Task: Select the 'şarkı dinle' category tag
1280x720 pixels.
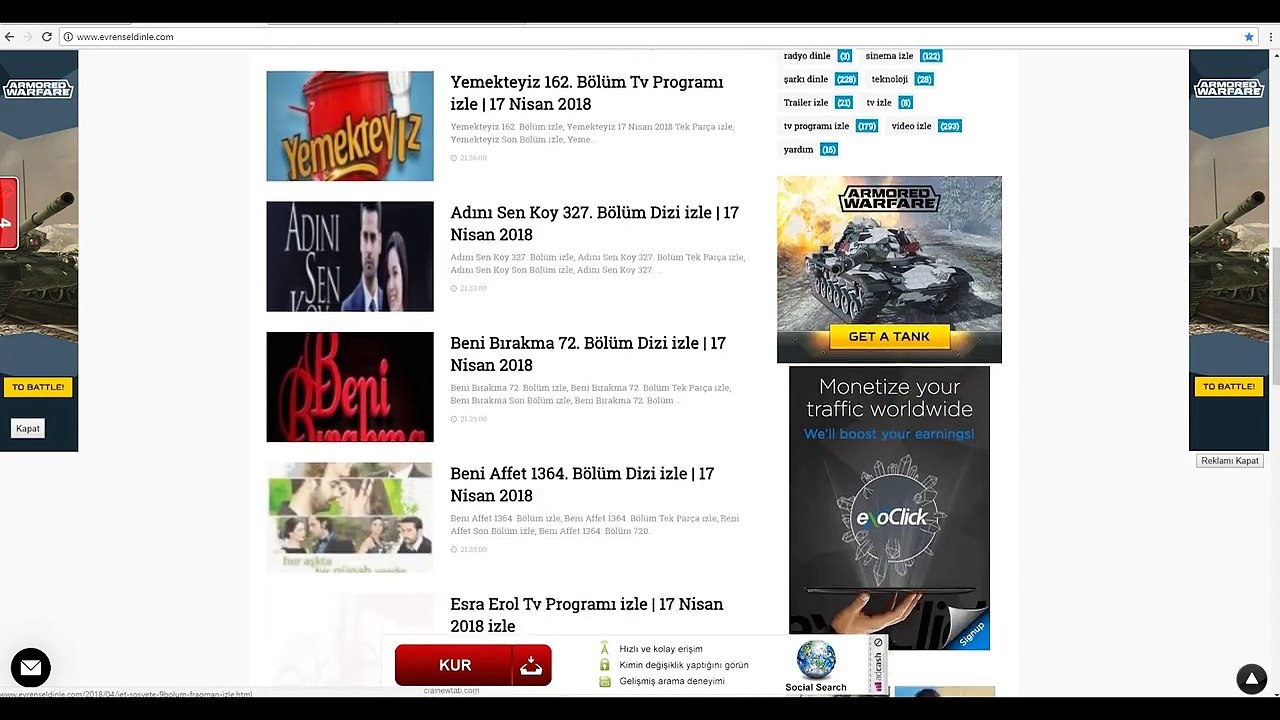Action: [x=806, y=79]
